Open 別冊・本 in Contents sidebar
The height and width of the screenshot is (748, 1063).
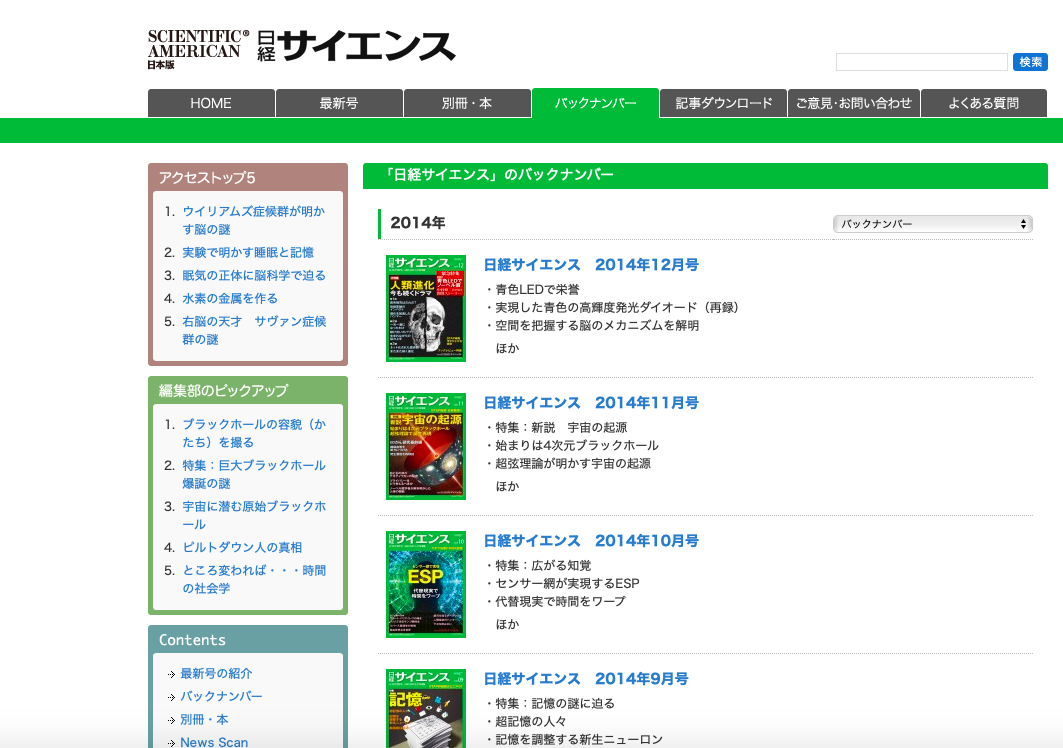204,720
